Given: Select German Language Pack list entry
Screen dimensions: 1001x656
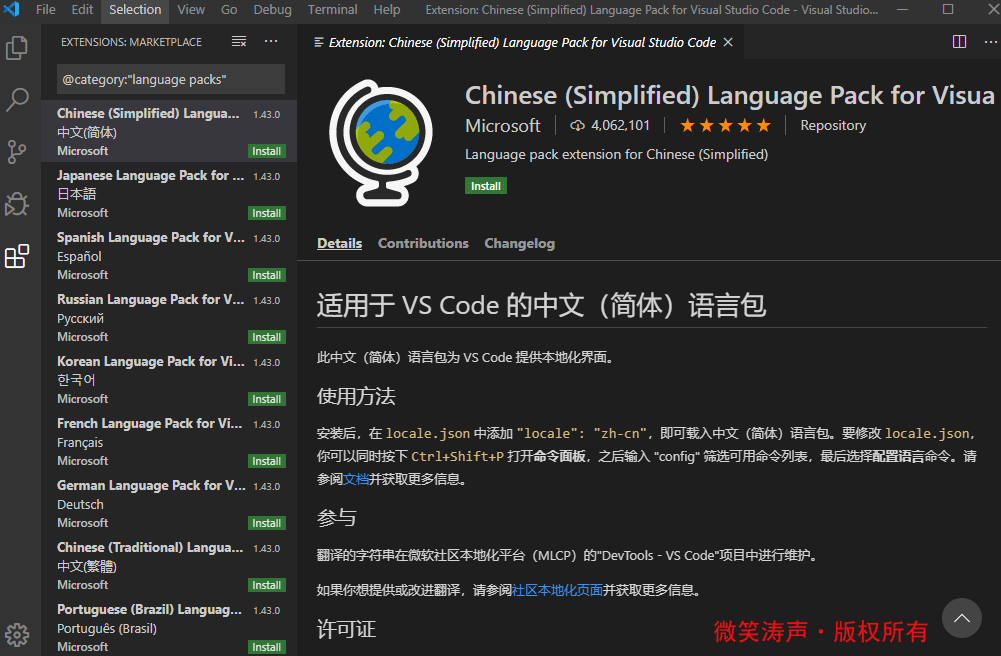Looking at the screenshot, I should pos(169,503).
